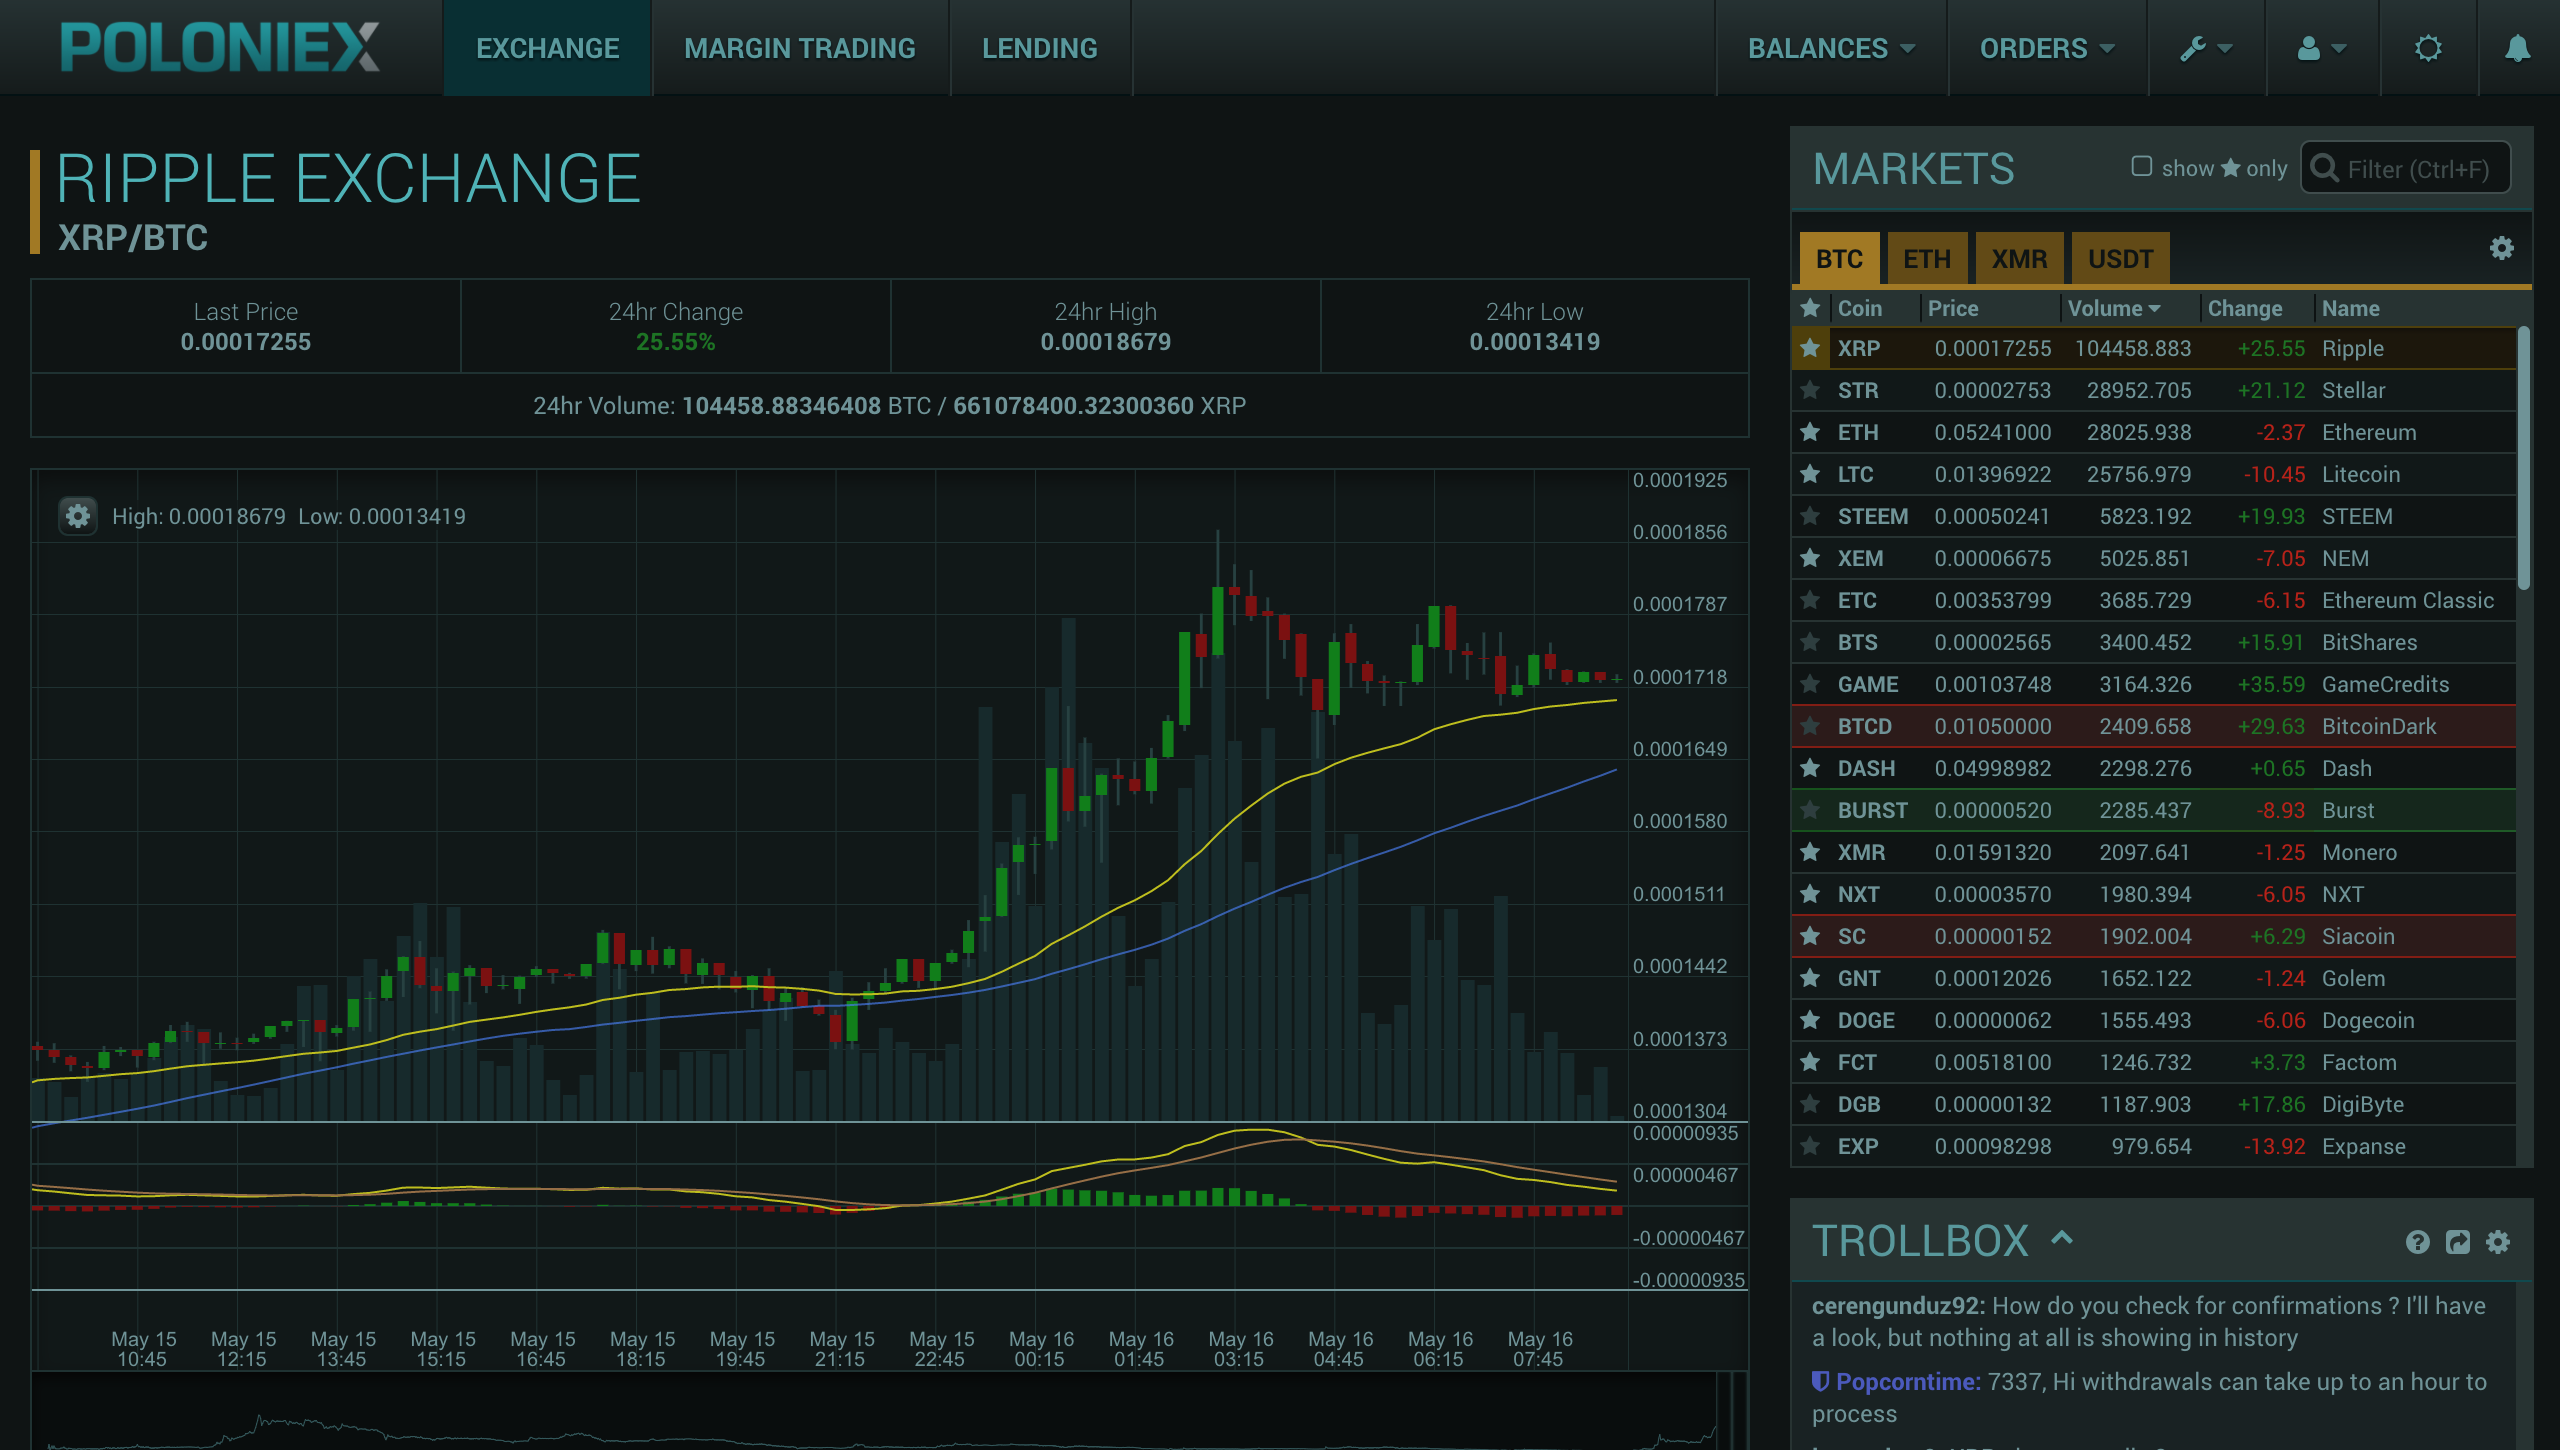Click the filter search magnifier icon
Viewport: 2560px width, 1450px height.
[x=2325, y=168]
